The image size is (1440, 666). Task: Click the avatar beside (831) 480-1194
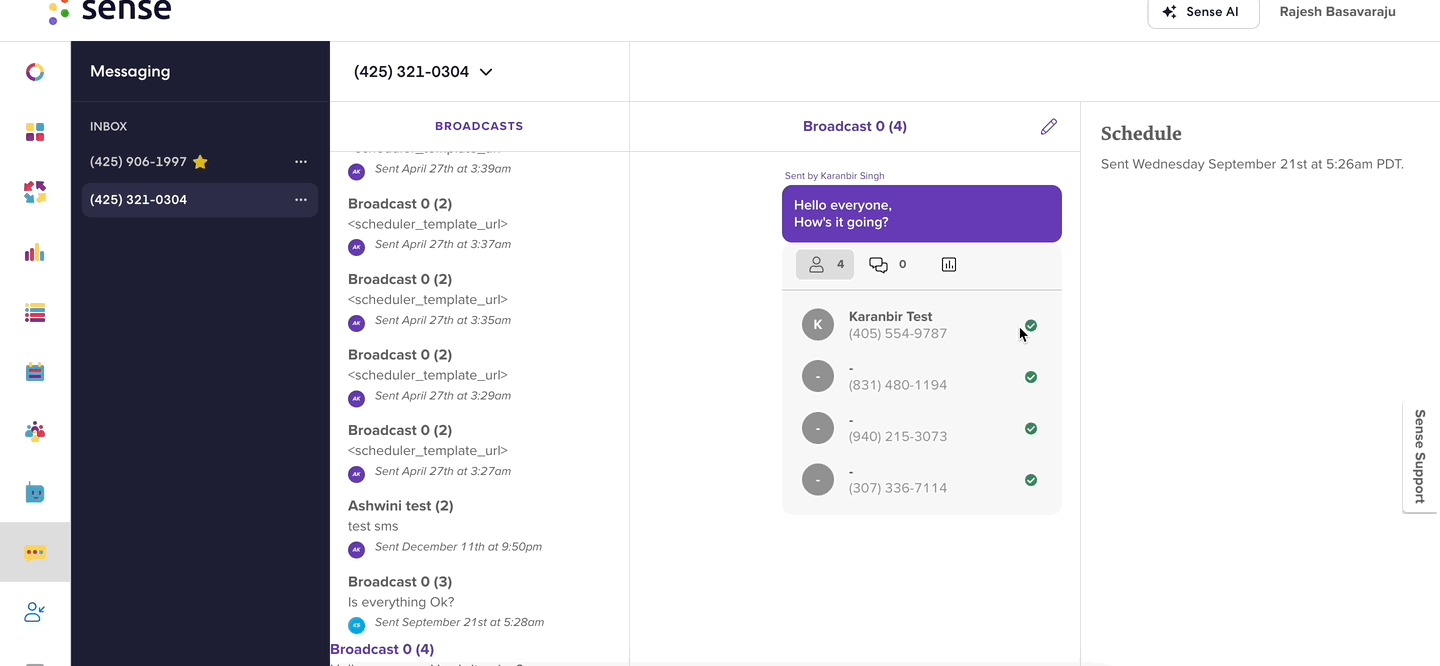click(x=818, y=376)
